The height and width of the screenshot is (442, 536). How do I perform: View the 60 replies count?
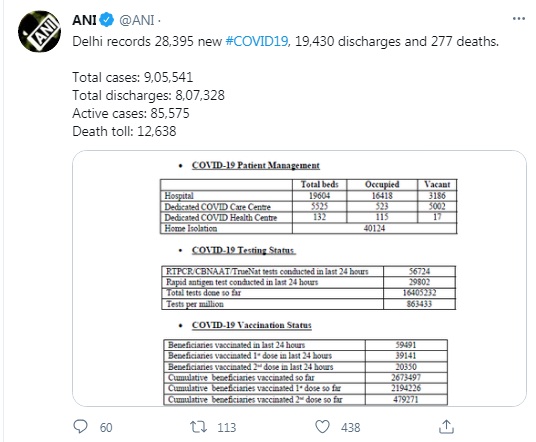coord(106,427)
